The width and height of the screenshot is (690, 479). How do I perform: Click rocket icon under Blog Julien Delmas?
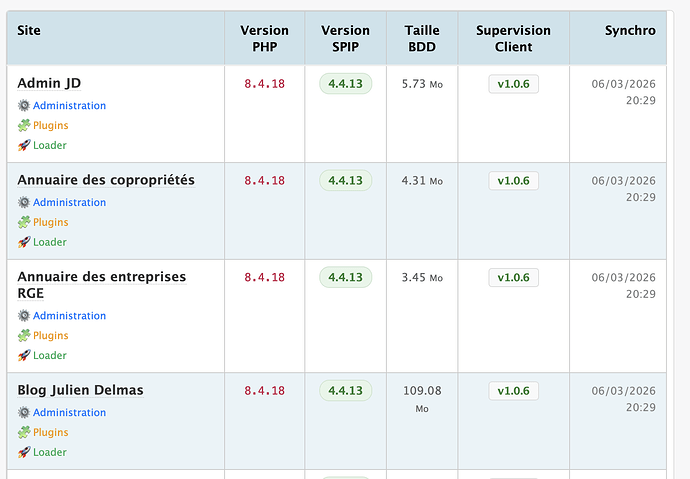click(24, 452)
